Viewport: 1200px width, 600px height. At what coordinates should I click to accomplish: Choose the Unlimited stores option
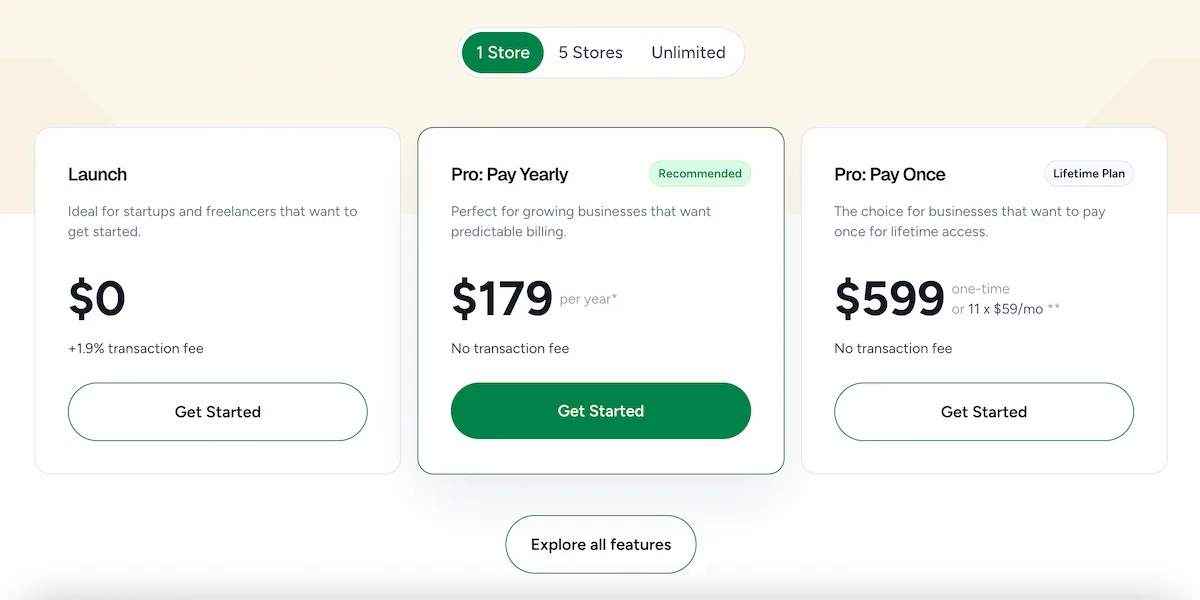point(688,53)
